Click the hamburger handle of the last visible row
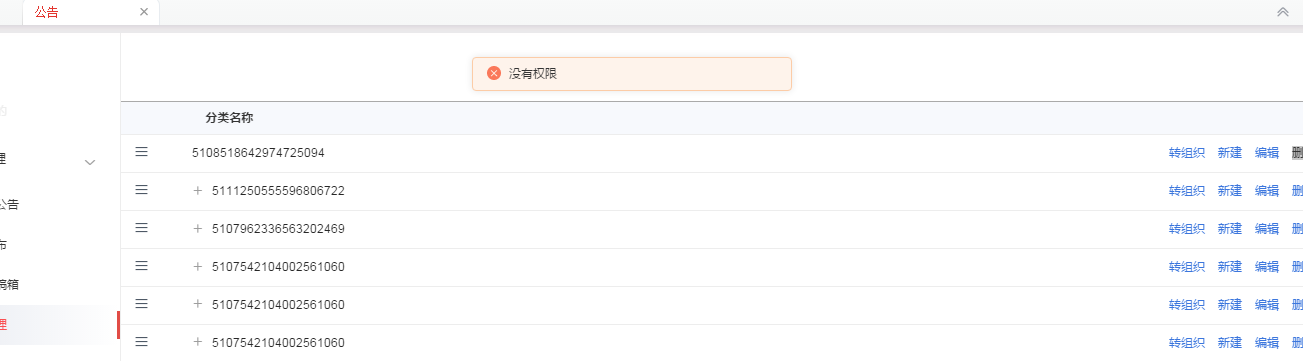Image resolution: width=1303 pixels, height=361 pixels. coord(142,342)
